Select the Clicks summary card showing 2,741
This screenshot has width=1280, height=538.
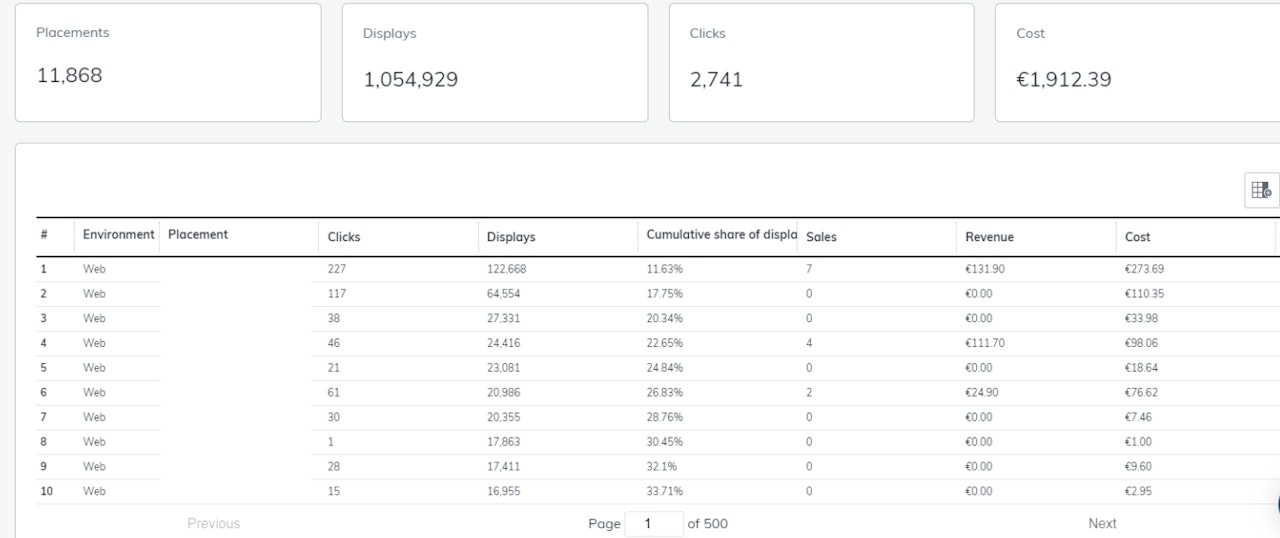point(821,62)
